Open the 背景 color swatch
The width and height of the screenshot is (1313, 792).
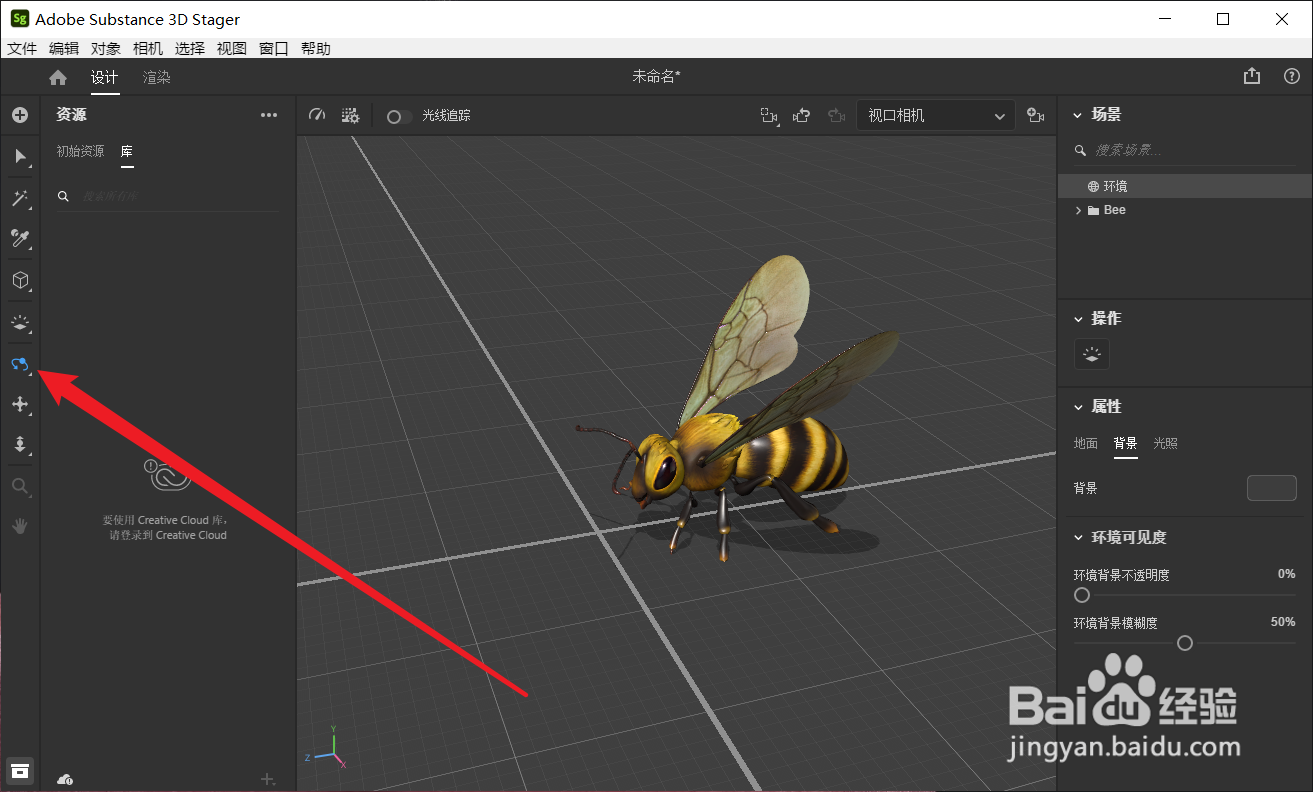pos(1271,488)
